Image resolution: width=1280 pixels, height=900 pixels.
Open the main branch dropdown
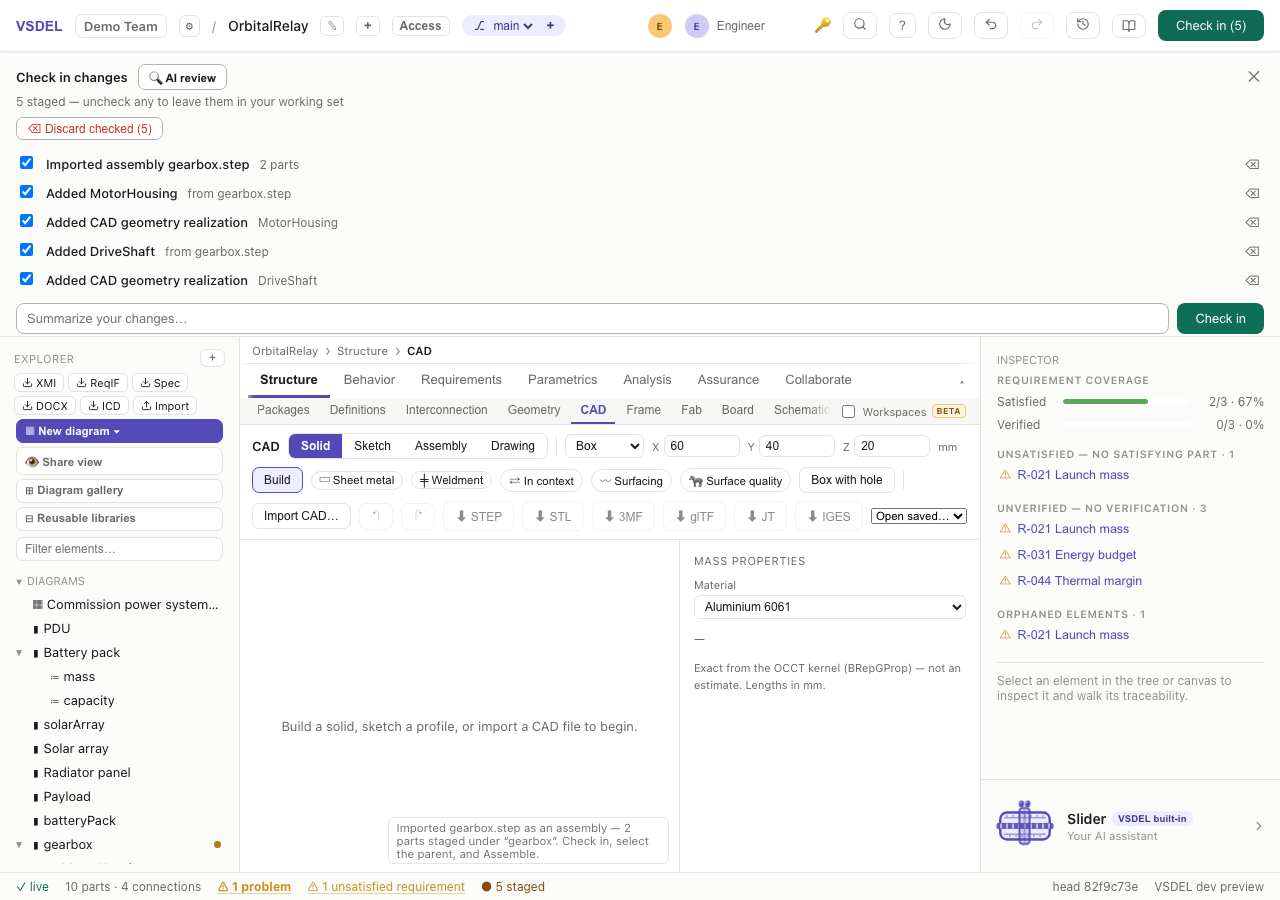pos(513,26)
